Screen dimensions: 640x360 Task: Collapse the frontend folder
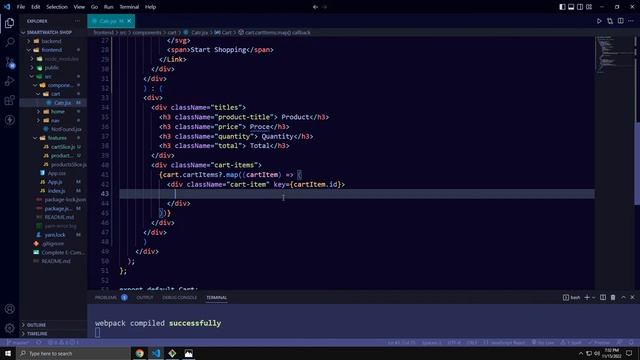[x=53, y=50]
